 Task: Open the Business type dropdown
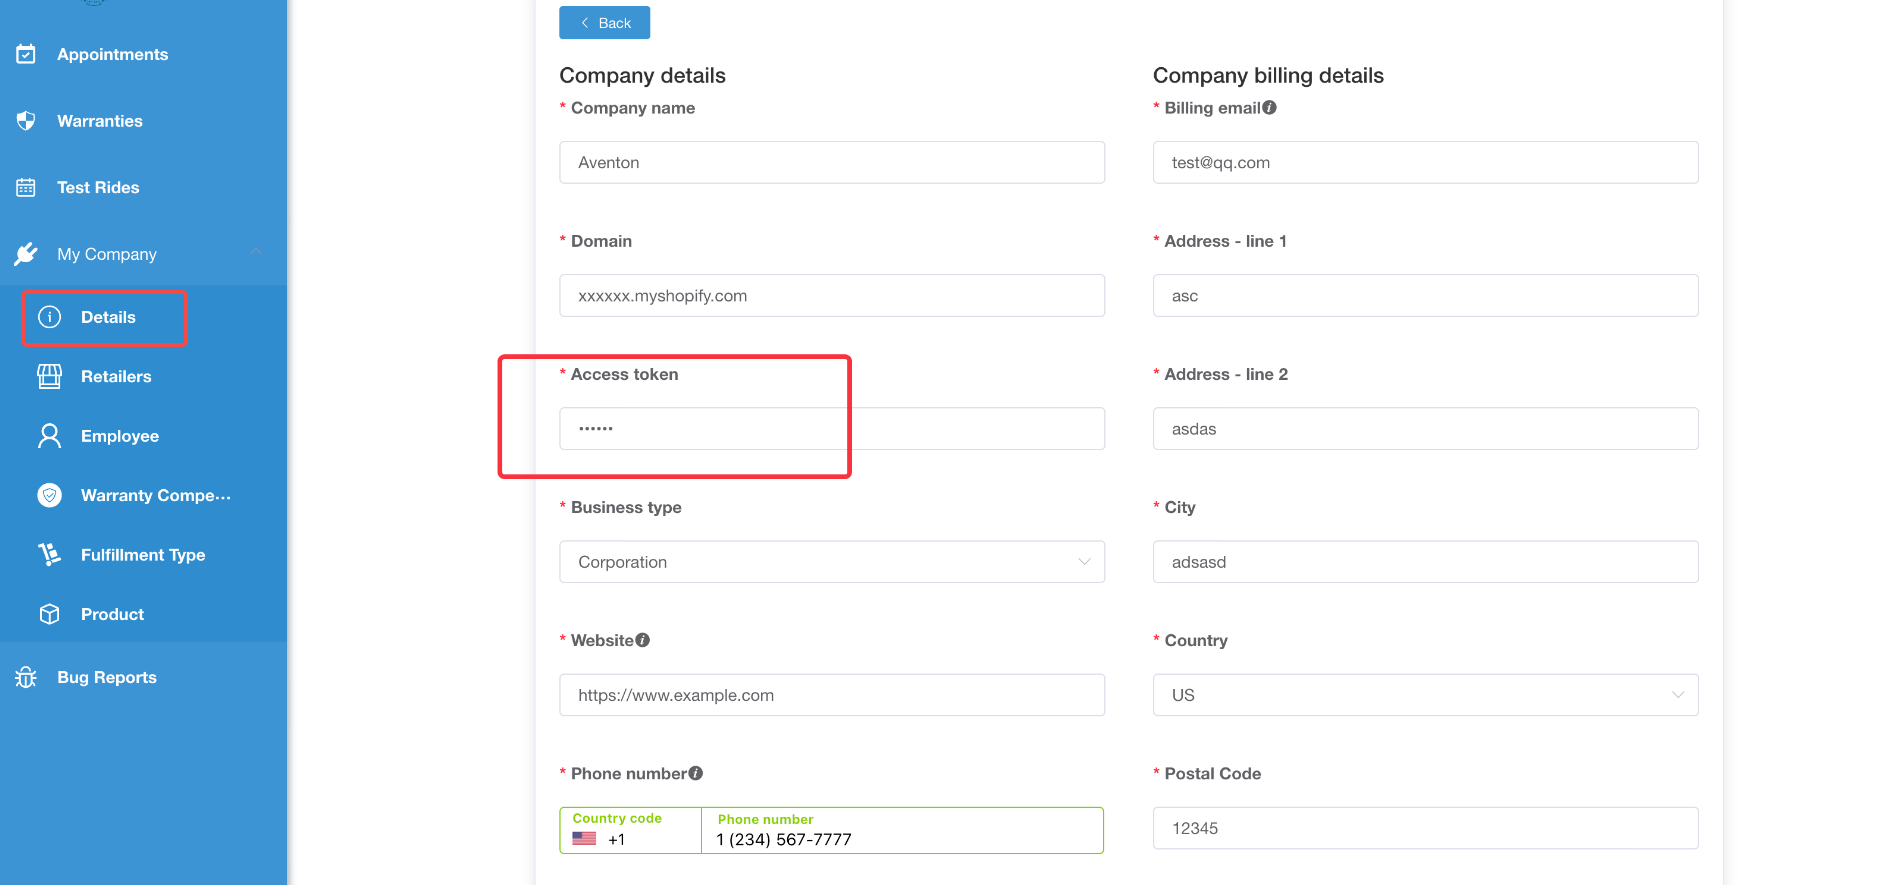[831, 562]
